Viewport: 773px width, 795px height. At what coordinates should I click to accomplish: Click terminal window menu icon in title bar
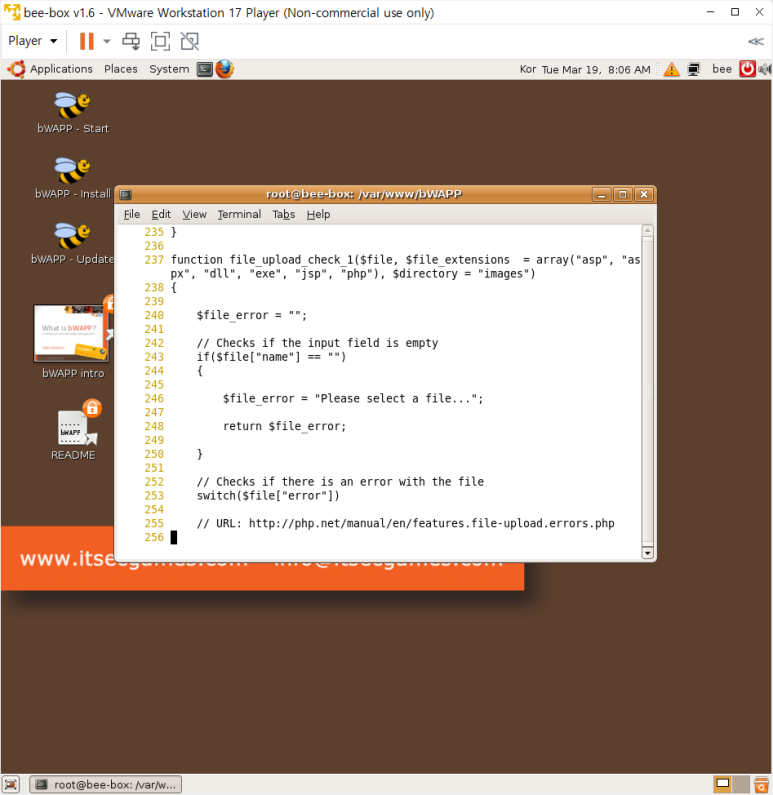126,194
